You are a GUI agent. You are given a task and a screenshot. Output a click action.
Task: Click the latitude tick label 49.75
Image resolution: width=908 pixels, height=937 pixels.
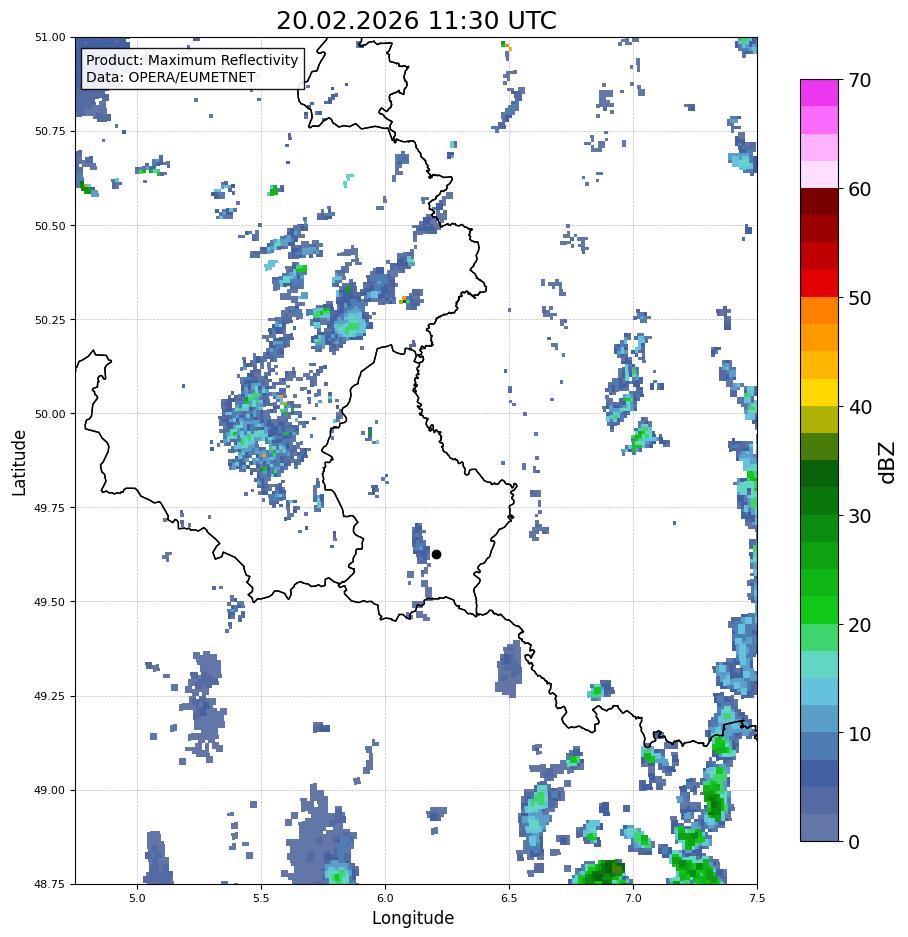point(50,508)
